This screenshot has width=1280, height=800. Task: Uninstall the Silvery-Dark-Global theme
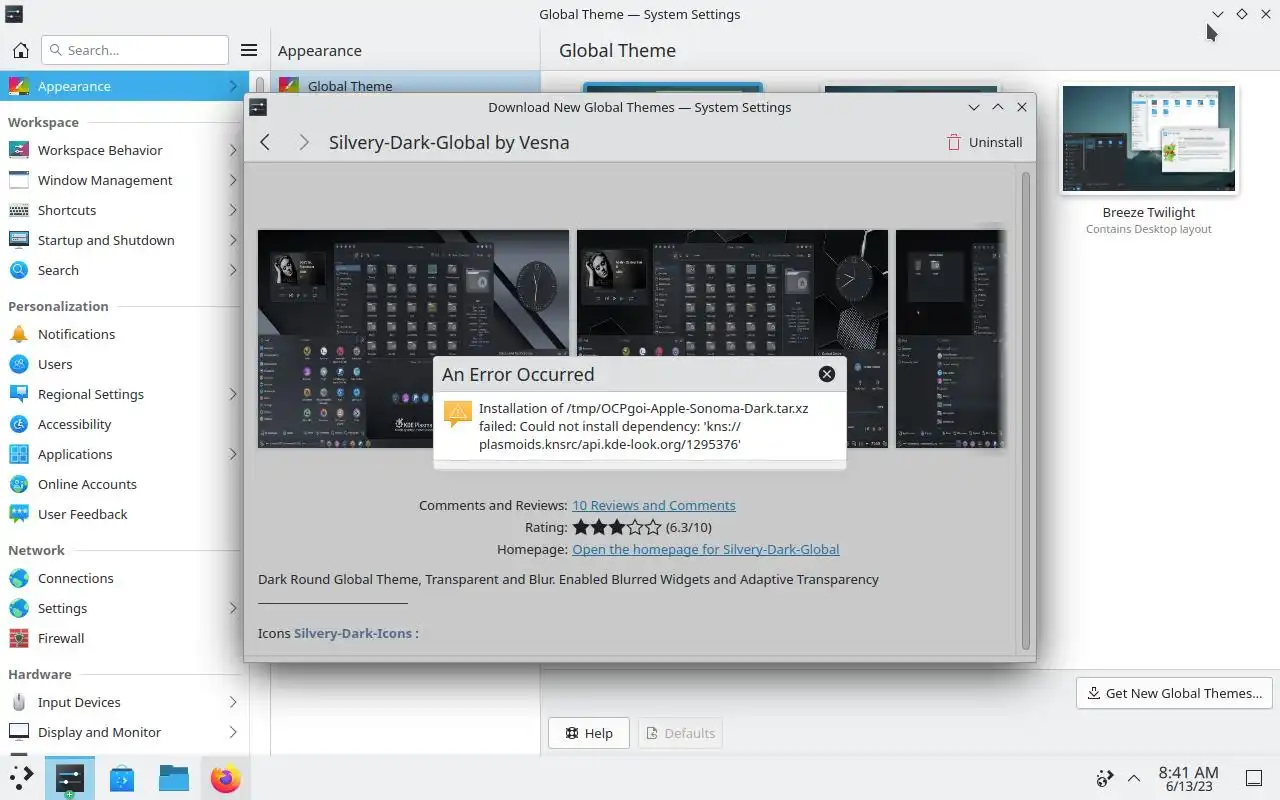coord(985,142)
